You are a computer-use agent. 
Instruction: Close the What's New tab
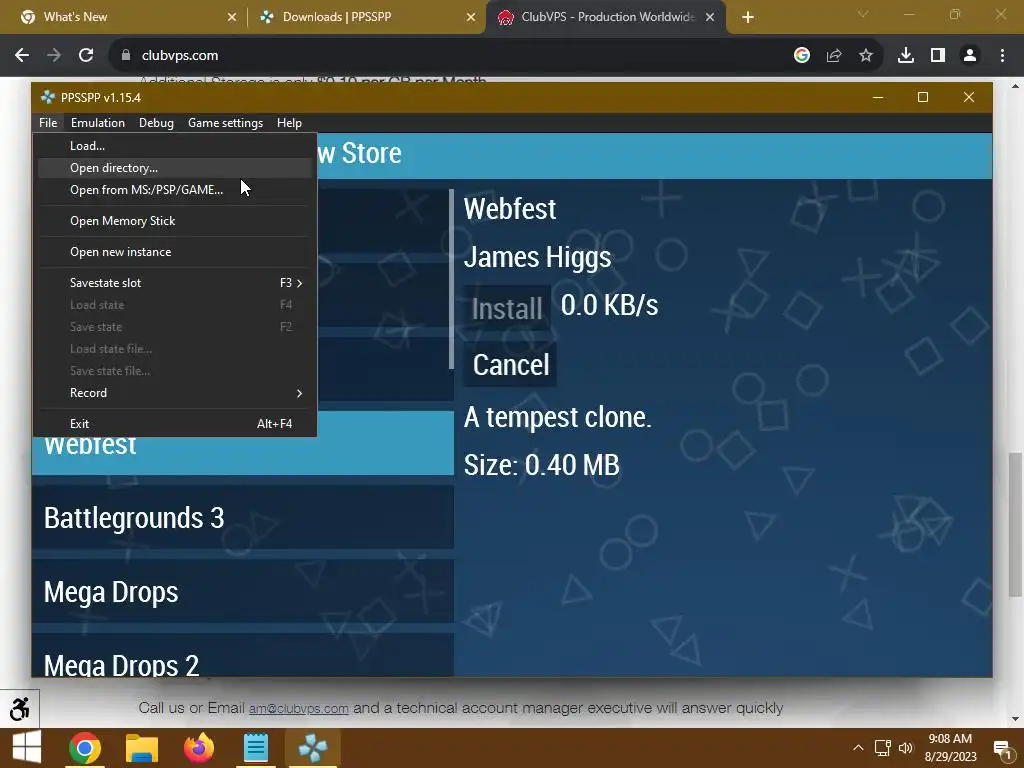(231, 18)
